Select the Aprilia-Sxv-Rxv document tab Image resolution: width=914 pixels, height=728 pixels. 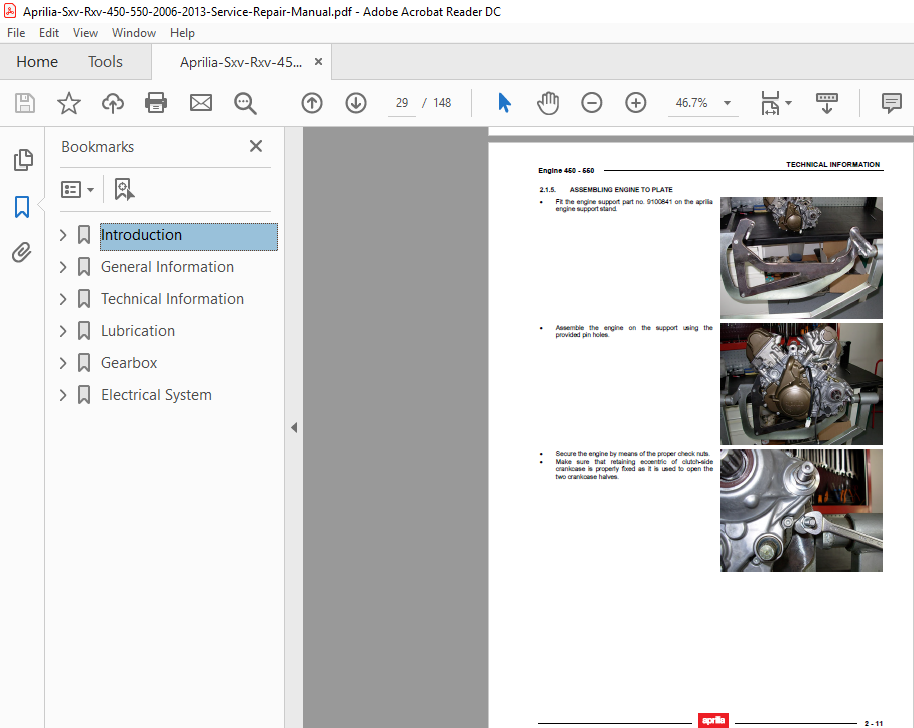click(x=241, y=62)
